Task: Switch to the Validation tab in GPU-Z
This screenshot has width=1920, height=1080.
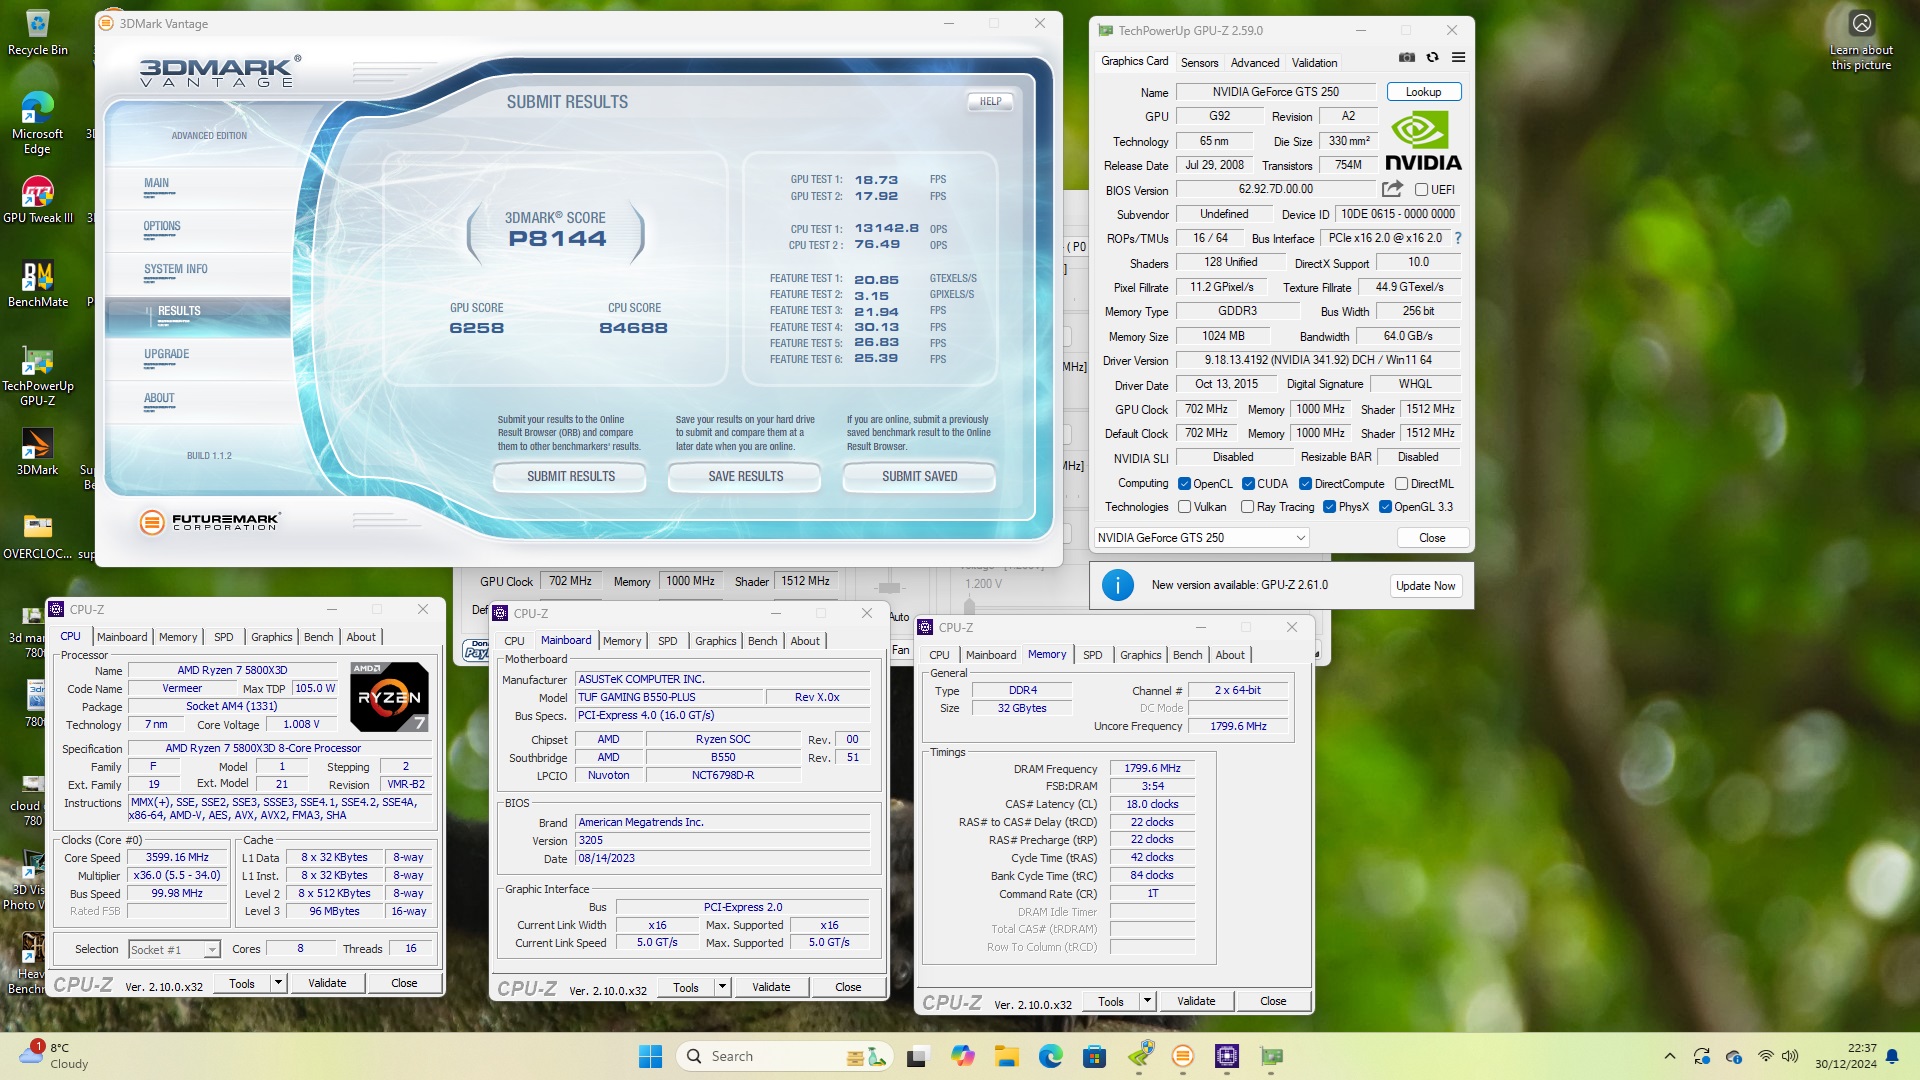Action: pyautogui.click(x=1313, y=62)
